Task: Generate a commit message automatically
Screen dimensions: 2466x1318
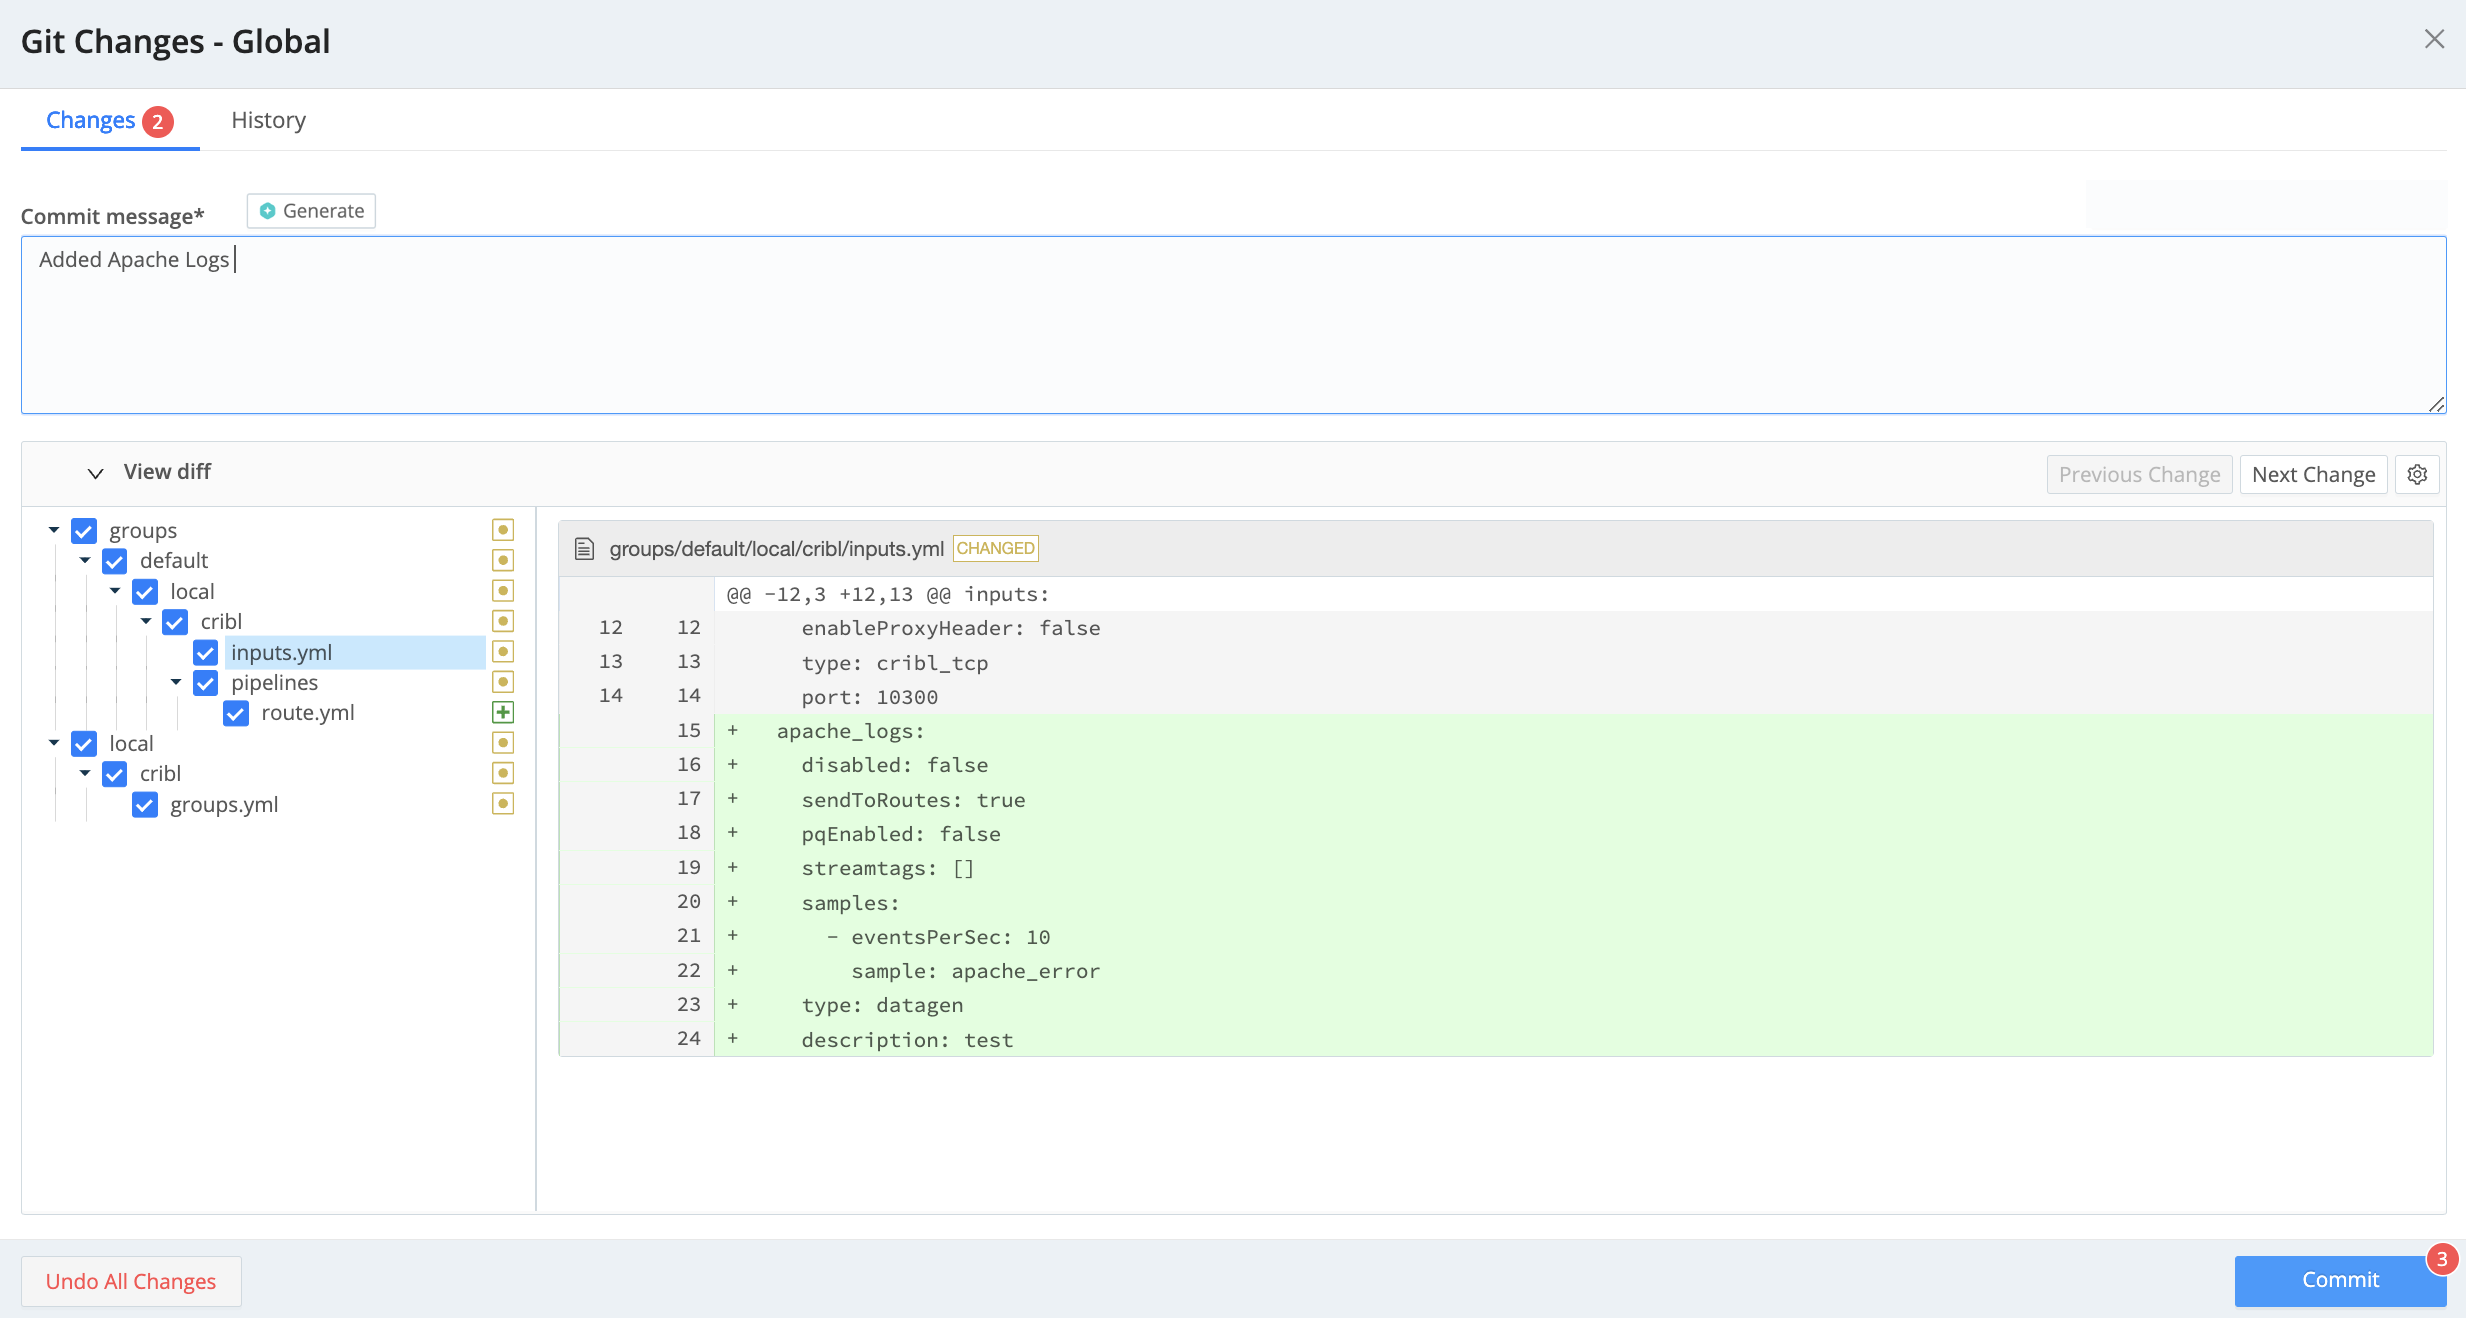Action: [311, 211]
